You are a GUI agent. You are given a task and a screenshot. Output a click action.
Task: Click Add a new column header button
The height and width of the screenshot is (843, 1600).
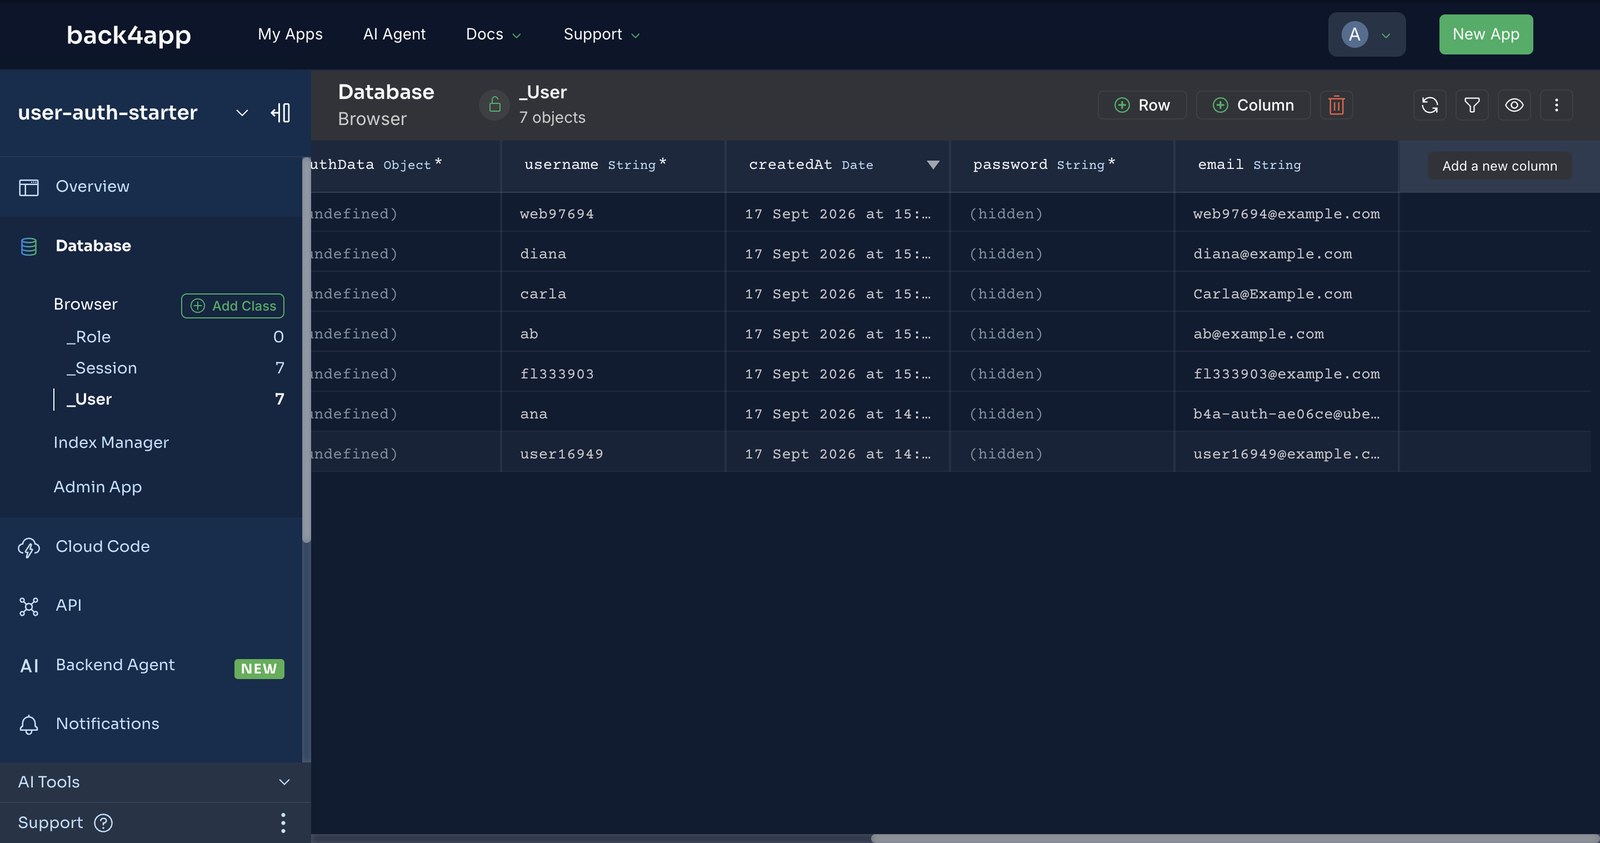point(1499,166)
